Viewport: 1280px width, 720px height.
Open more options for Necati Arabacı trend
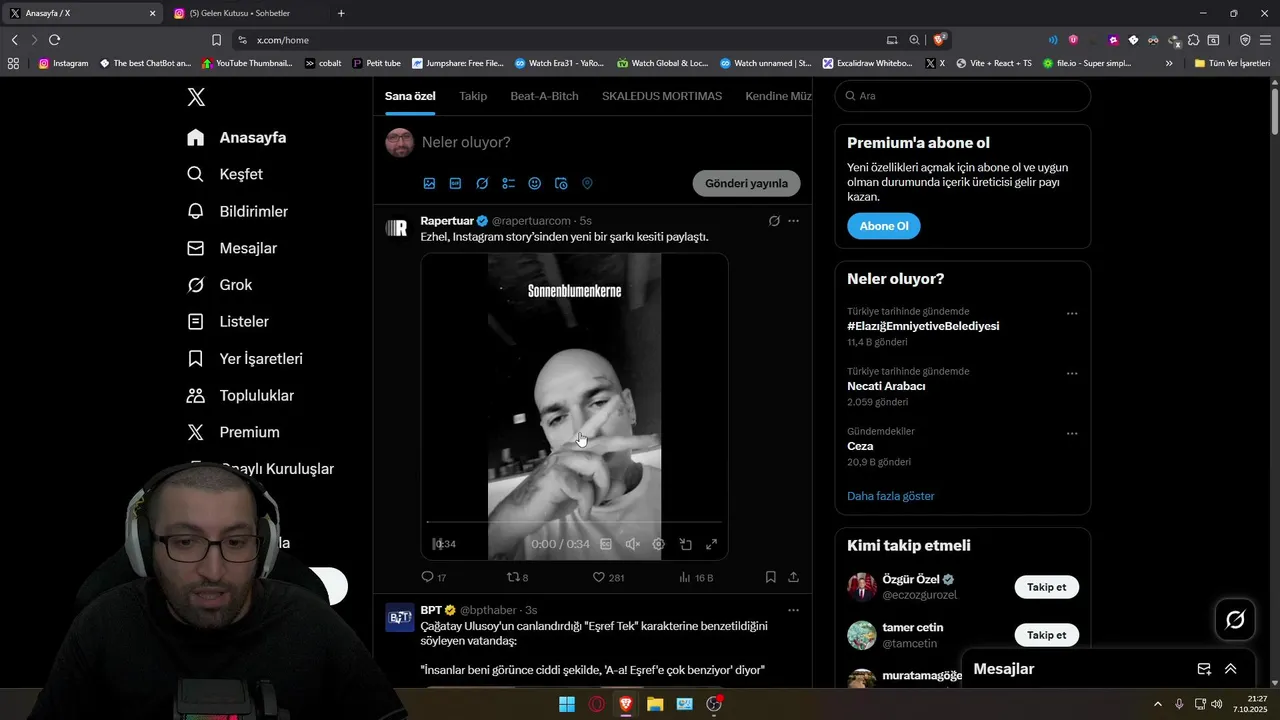pos(1072,373)
